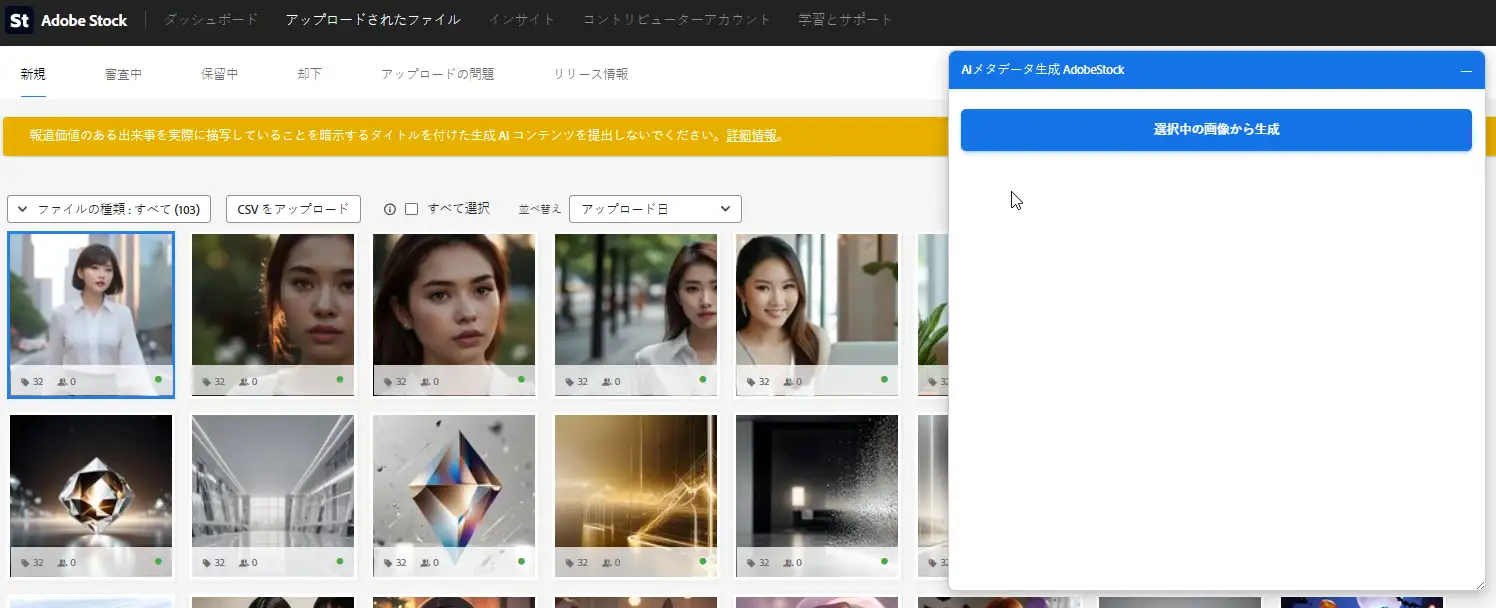Click people icon on dark-background diamond thumbnail
This screenshot has width=1496, height=608.
tap(62, 563)
